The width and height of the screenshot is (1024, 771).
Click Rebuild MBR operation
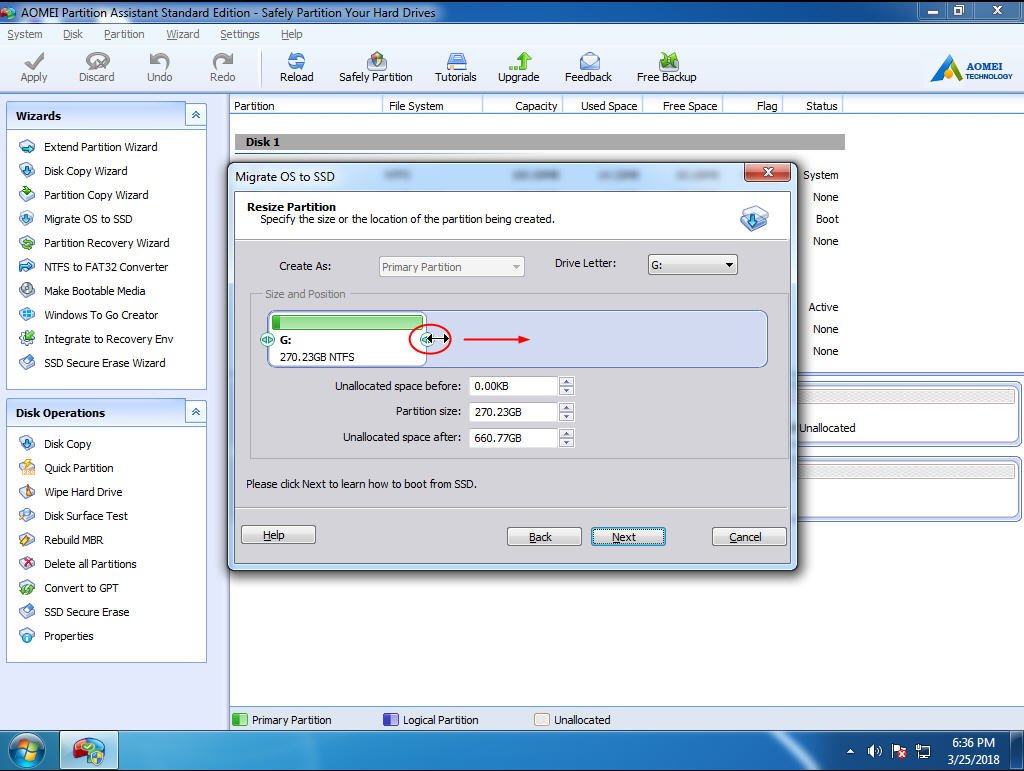point(73,540)
